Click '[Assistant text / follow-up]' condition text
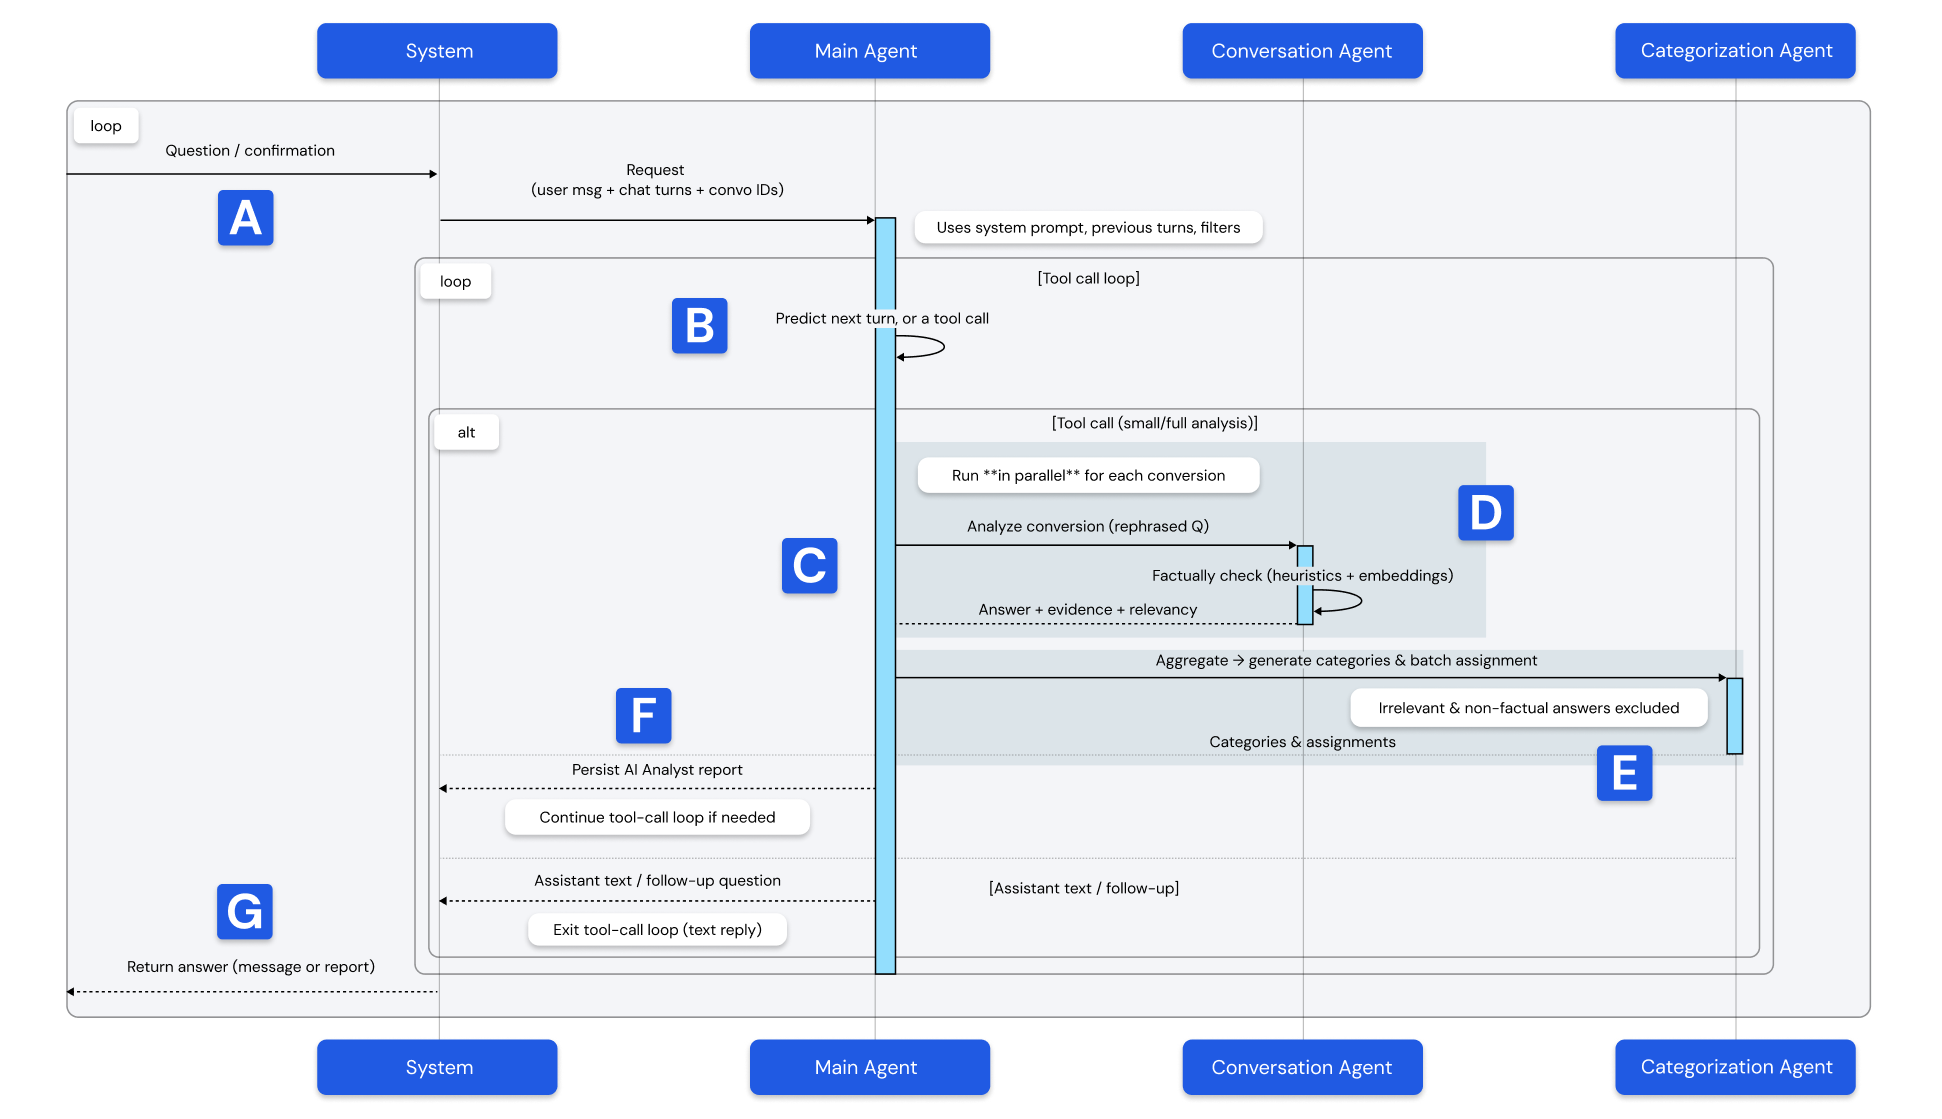Viewport: 1942px width, 1119px height. [1084, 888]
